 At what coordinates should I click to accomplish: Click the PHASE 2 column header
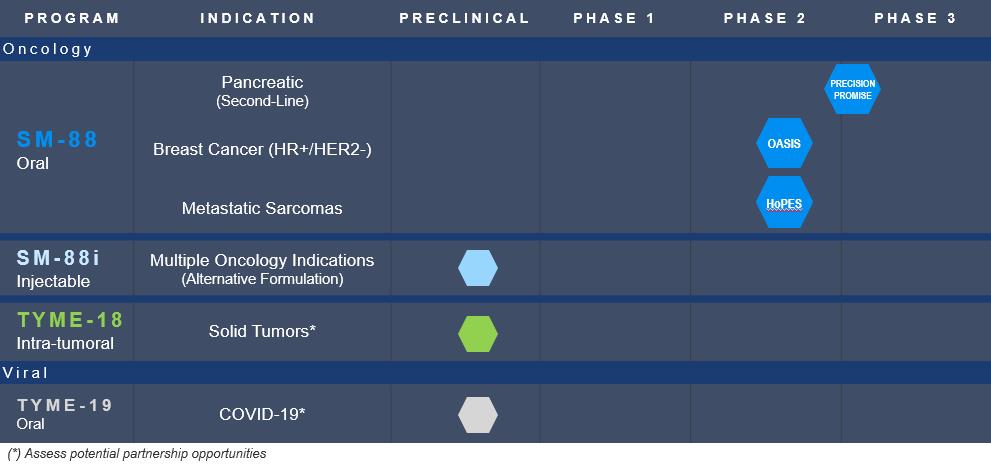[x=765, y=18]
